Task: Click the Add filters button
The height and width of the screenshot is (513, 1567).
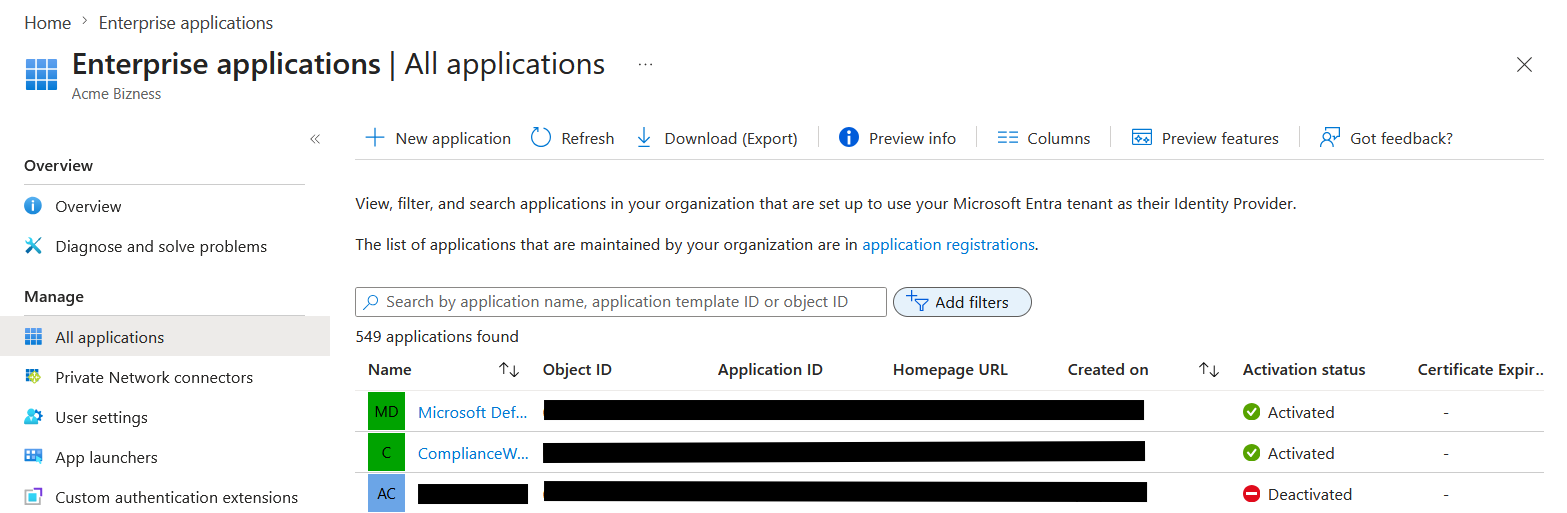Action: click(962, 302)
